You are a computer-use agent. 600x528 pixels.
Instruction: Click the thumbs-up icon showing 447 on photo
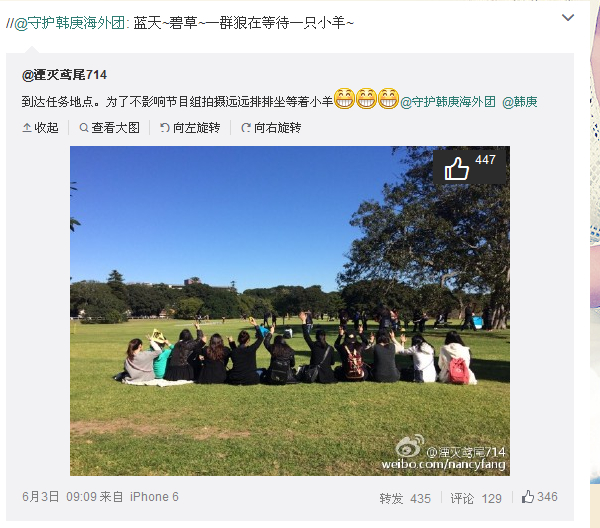click(x=457, y=168)
